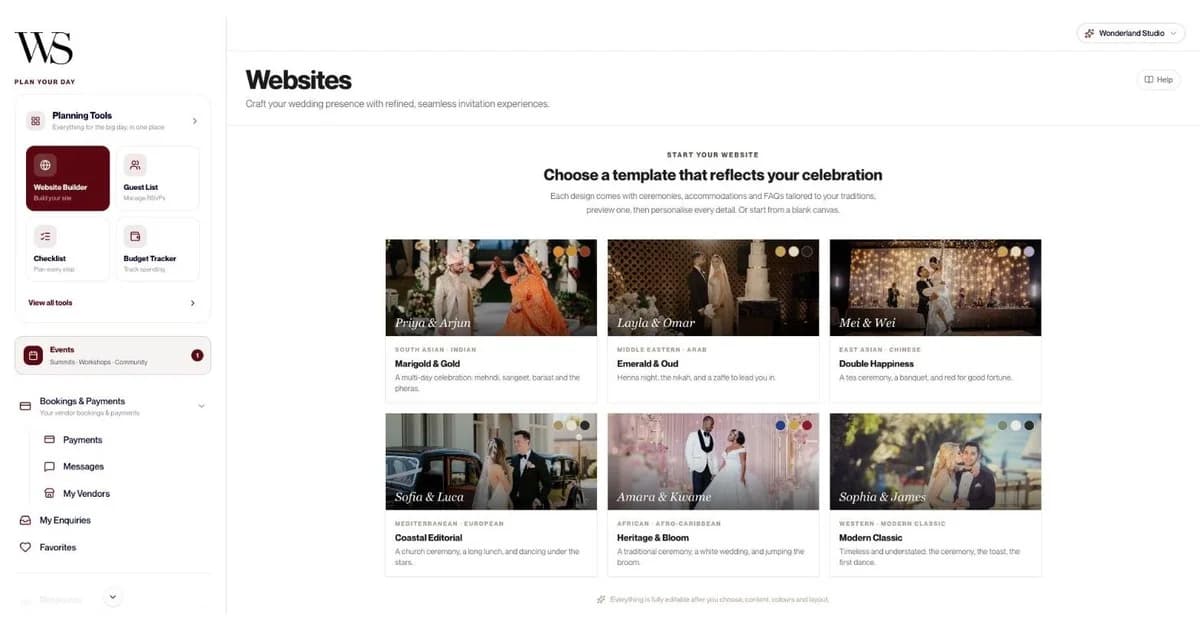Click the View all tools link
This screenshot has width=1200, height=630.
50,303
